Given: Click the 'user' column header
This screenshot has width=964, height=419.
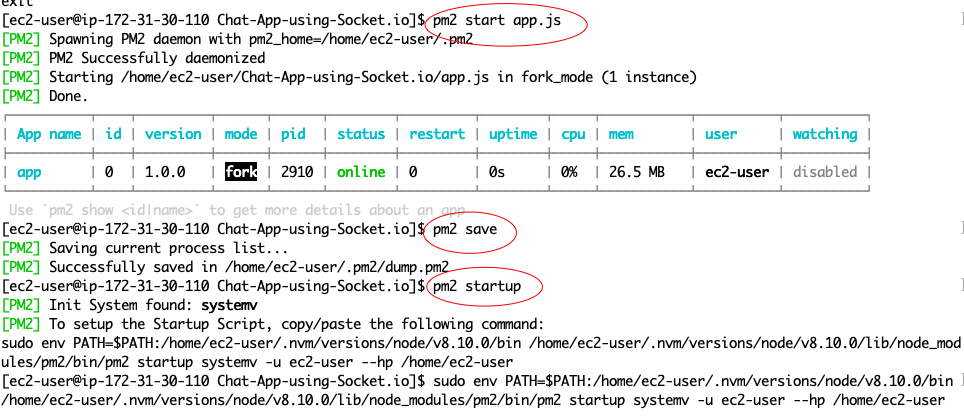Looking at the screenshot, I should coord(721,134).
